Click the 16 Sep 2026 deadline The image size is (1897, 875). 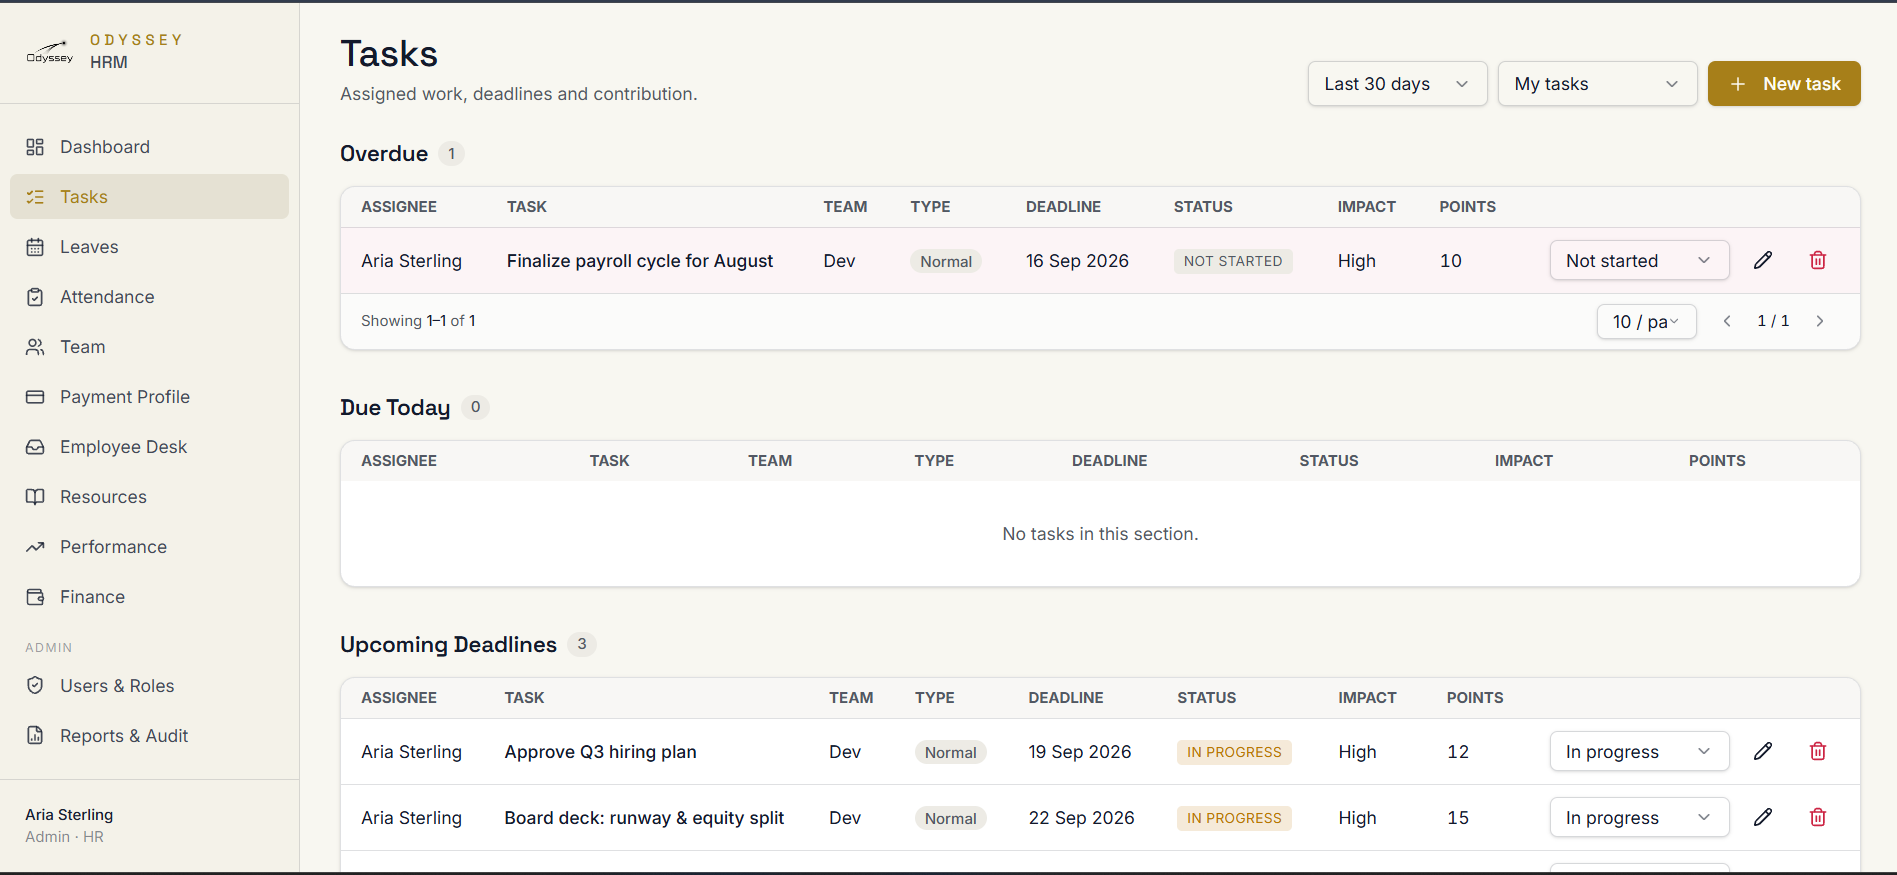click(1077, 261)
